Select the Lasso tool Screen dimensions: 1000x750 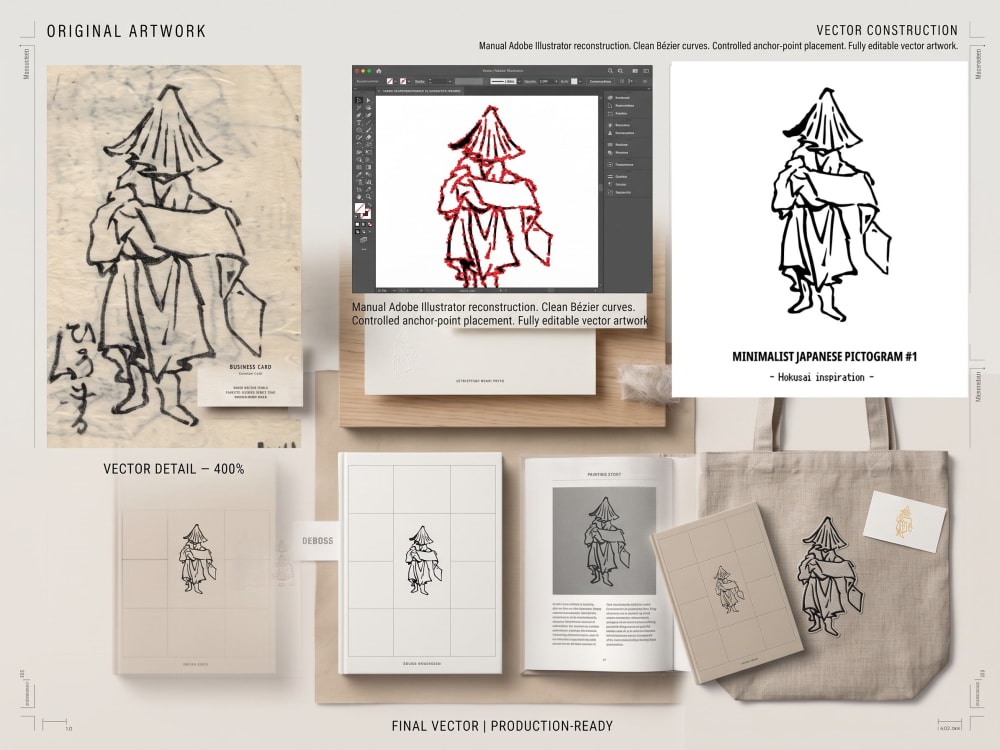coord(369,108)
